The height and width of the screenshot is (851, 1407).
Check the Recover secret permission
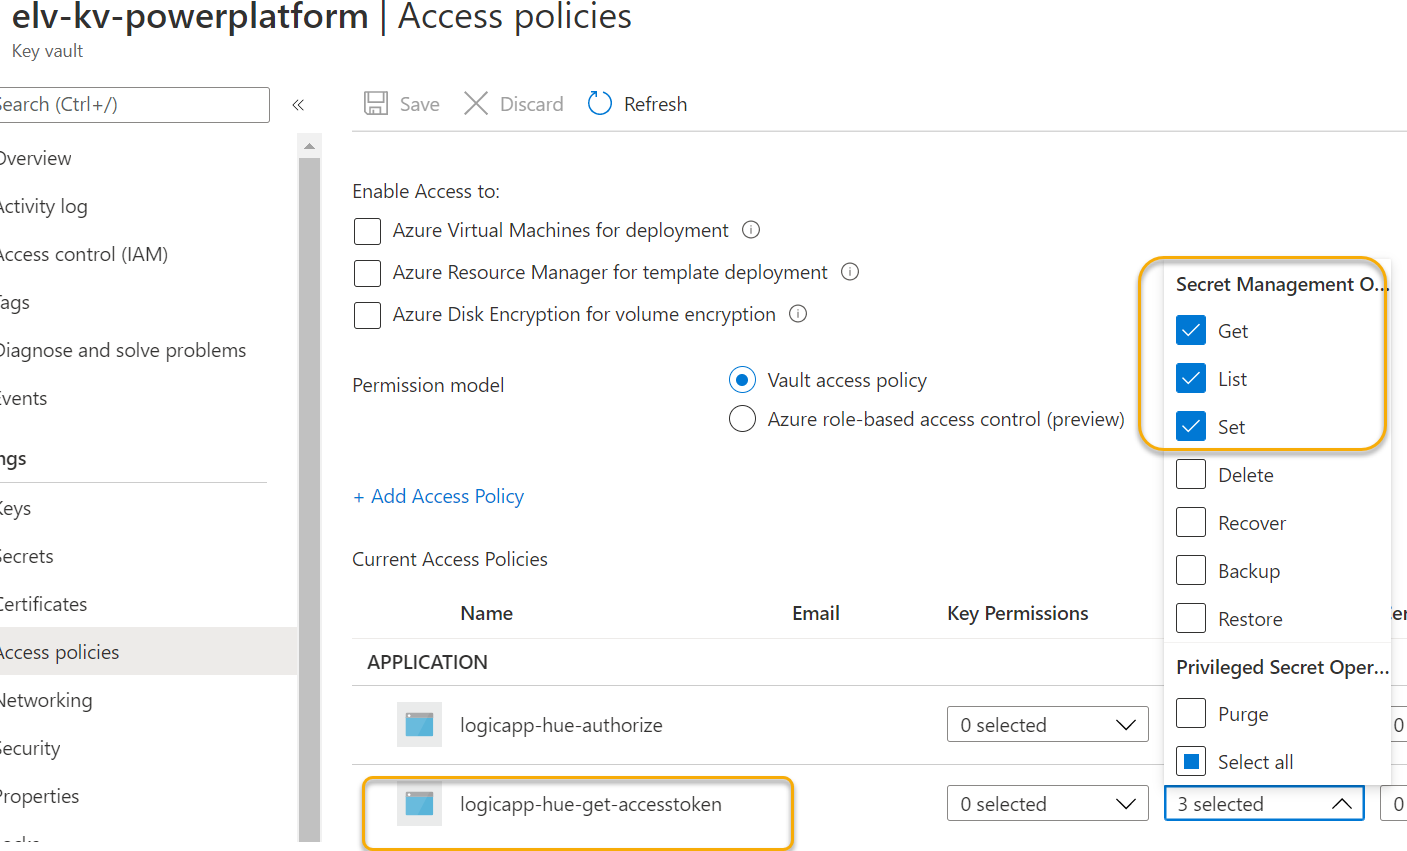pyautogui.click(x=1191, y=523)
